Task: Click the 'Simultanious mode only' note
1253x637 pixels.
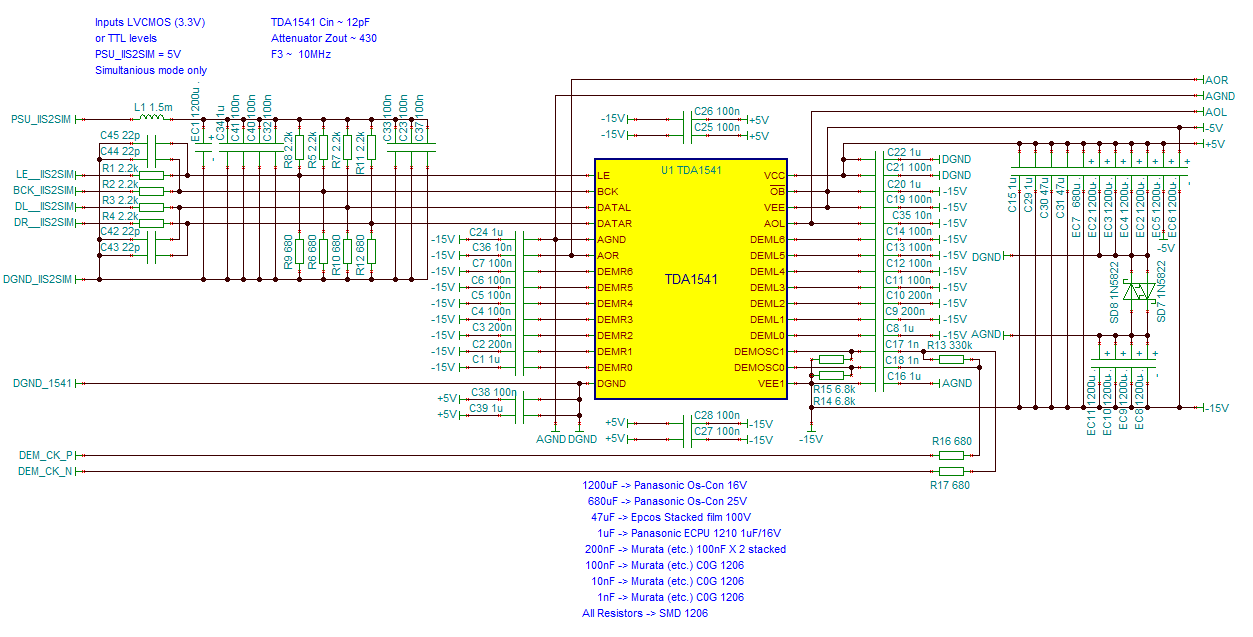Action: point(151,70)
